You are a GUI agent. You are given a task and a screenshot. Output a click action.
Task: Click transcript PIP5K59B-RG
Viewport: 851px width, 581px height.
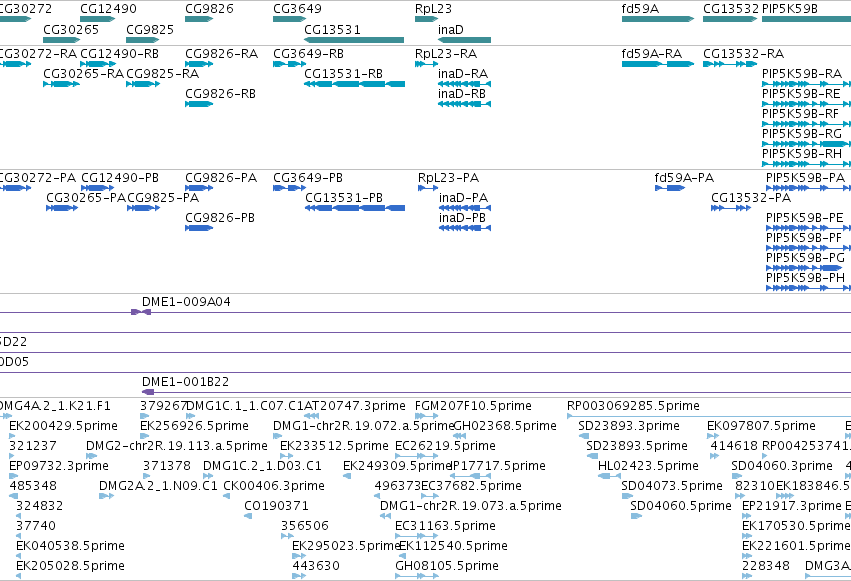click(806, 144)
